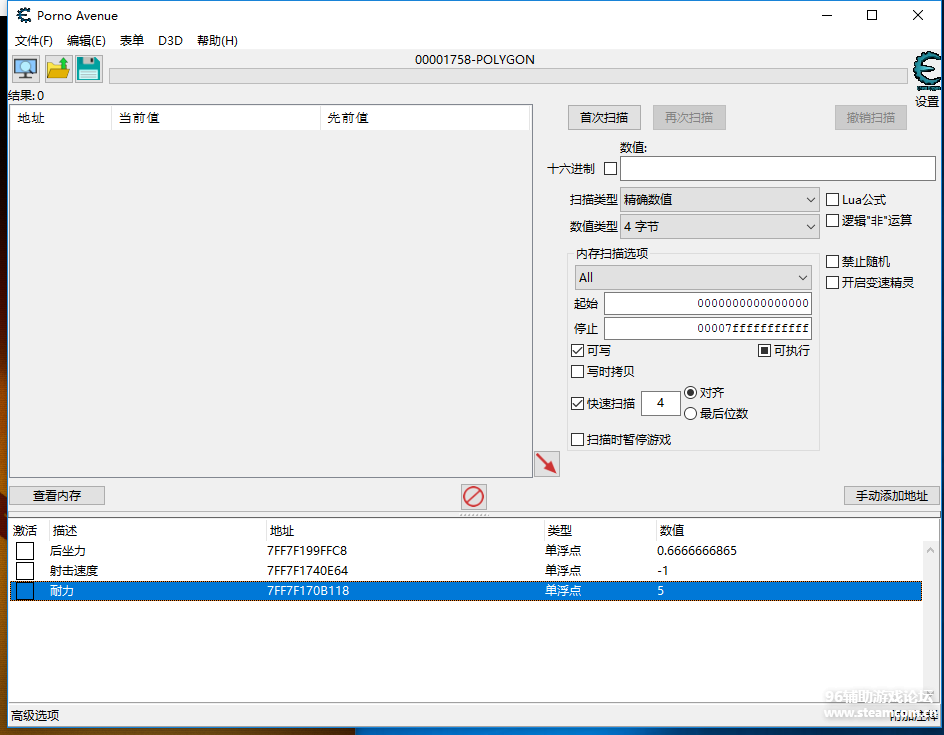The image size is (944, 735).
Task: Open the 文件 menu
Action: [33, 40]
